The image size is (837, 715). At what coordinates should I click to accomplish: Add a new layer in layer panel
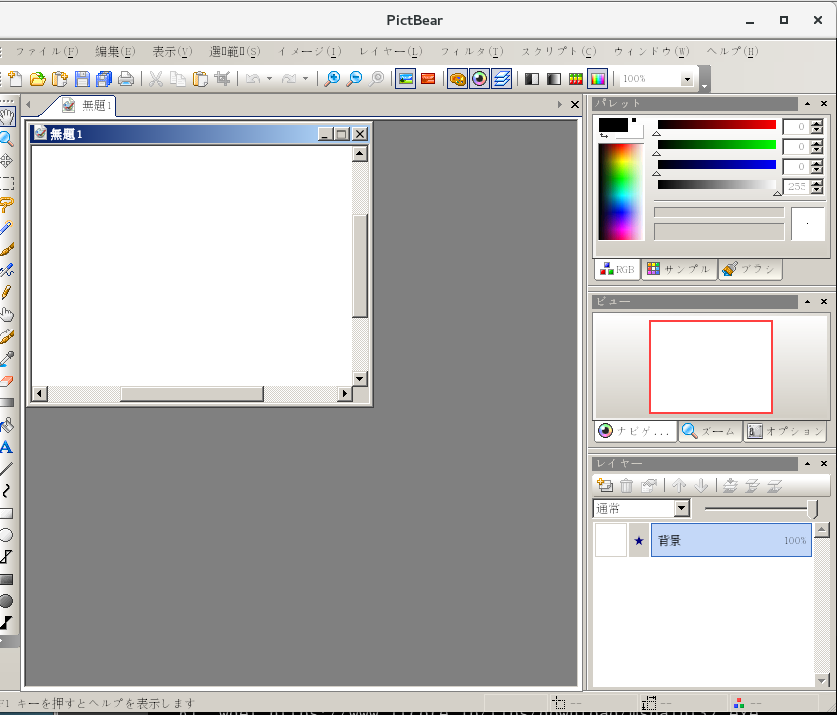tap(604, 486)
